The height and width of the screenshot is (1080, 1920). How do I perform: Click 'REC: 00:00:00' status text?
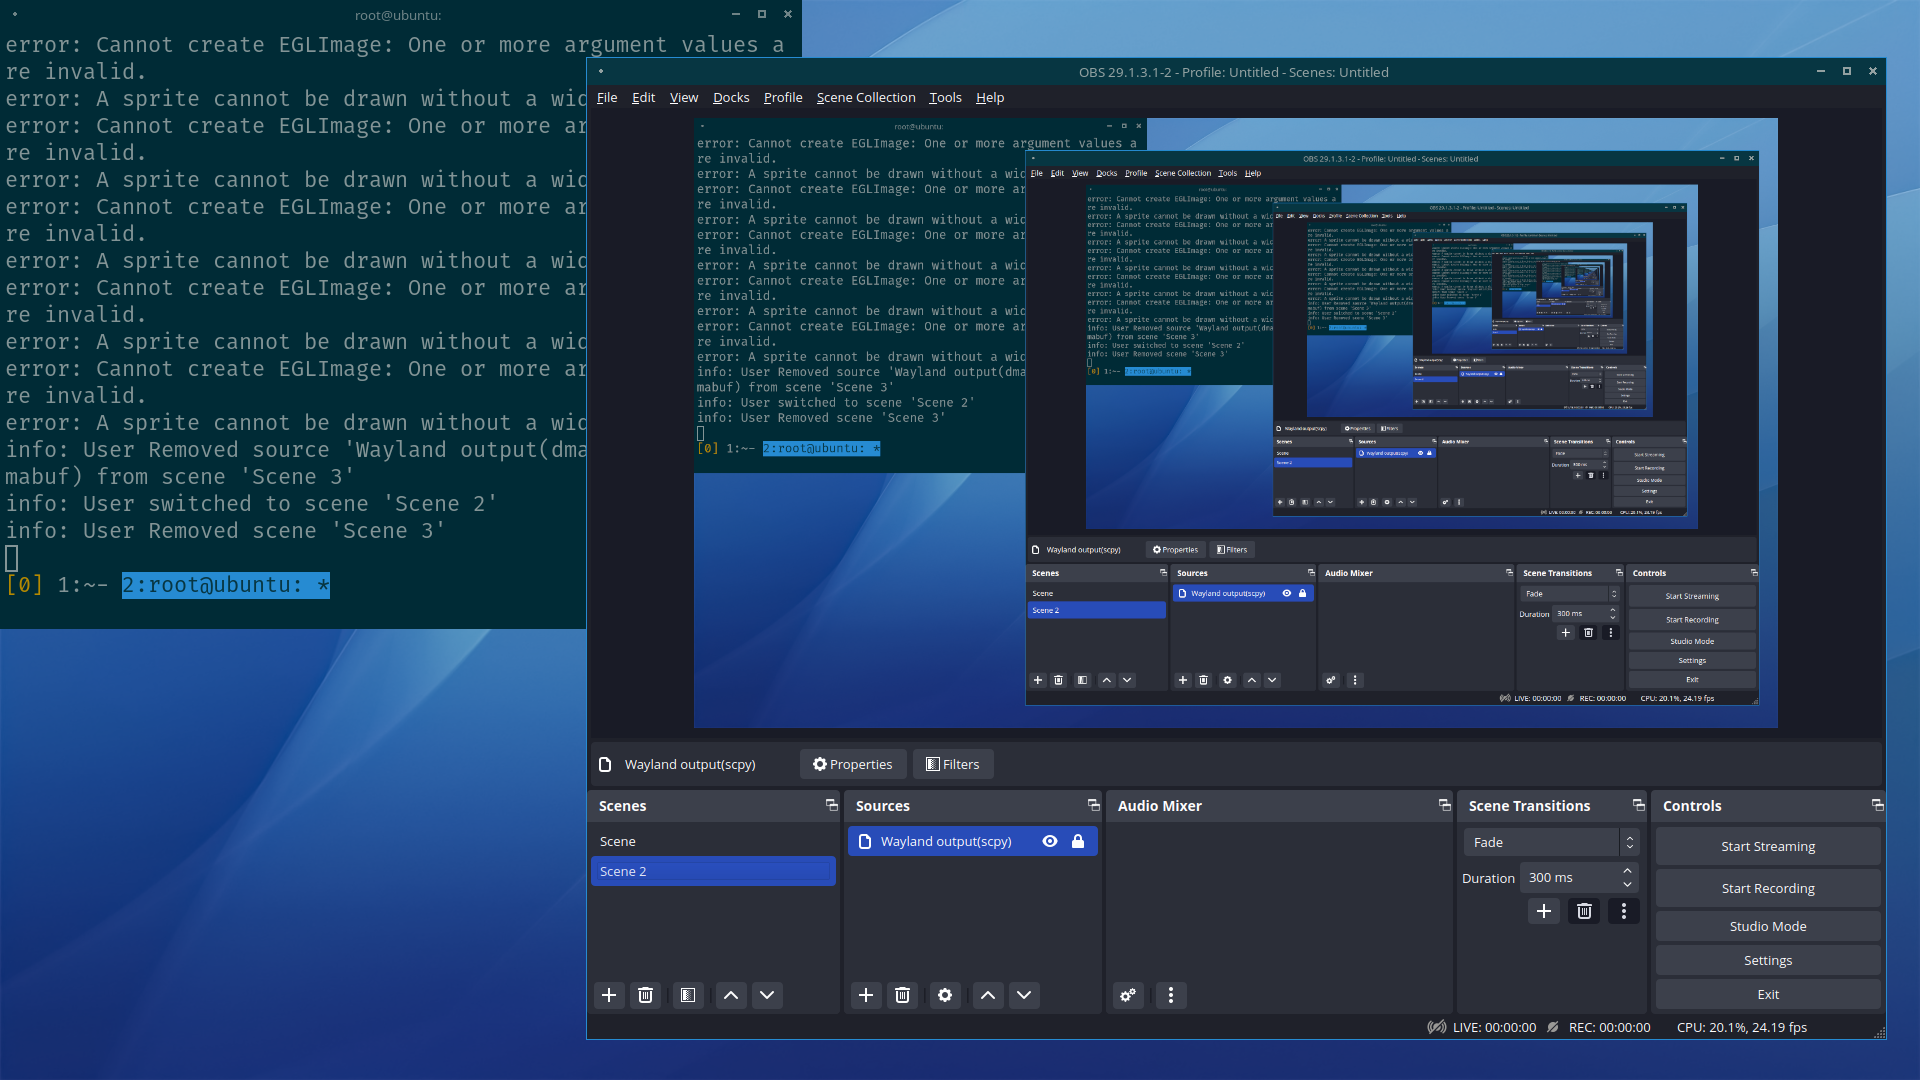(1609, 1027)
